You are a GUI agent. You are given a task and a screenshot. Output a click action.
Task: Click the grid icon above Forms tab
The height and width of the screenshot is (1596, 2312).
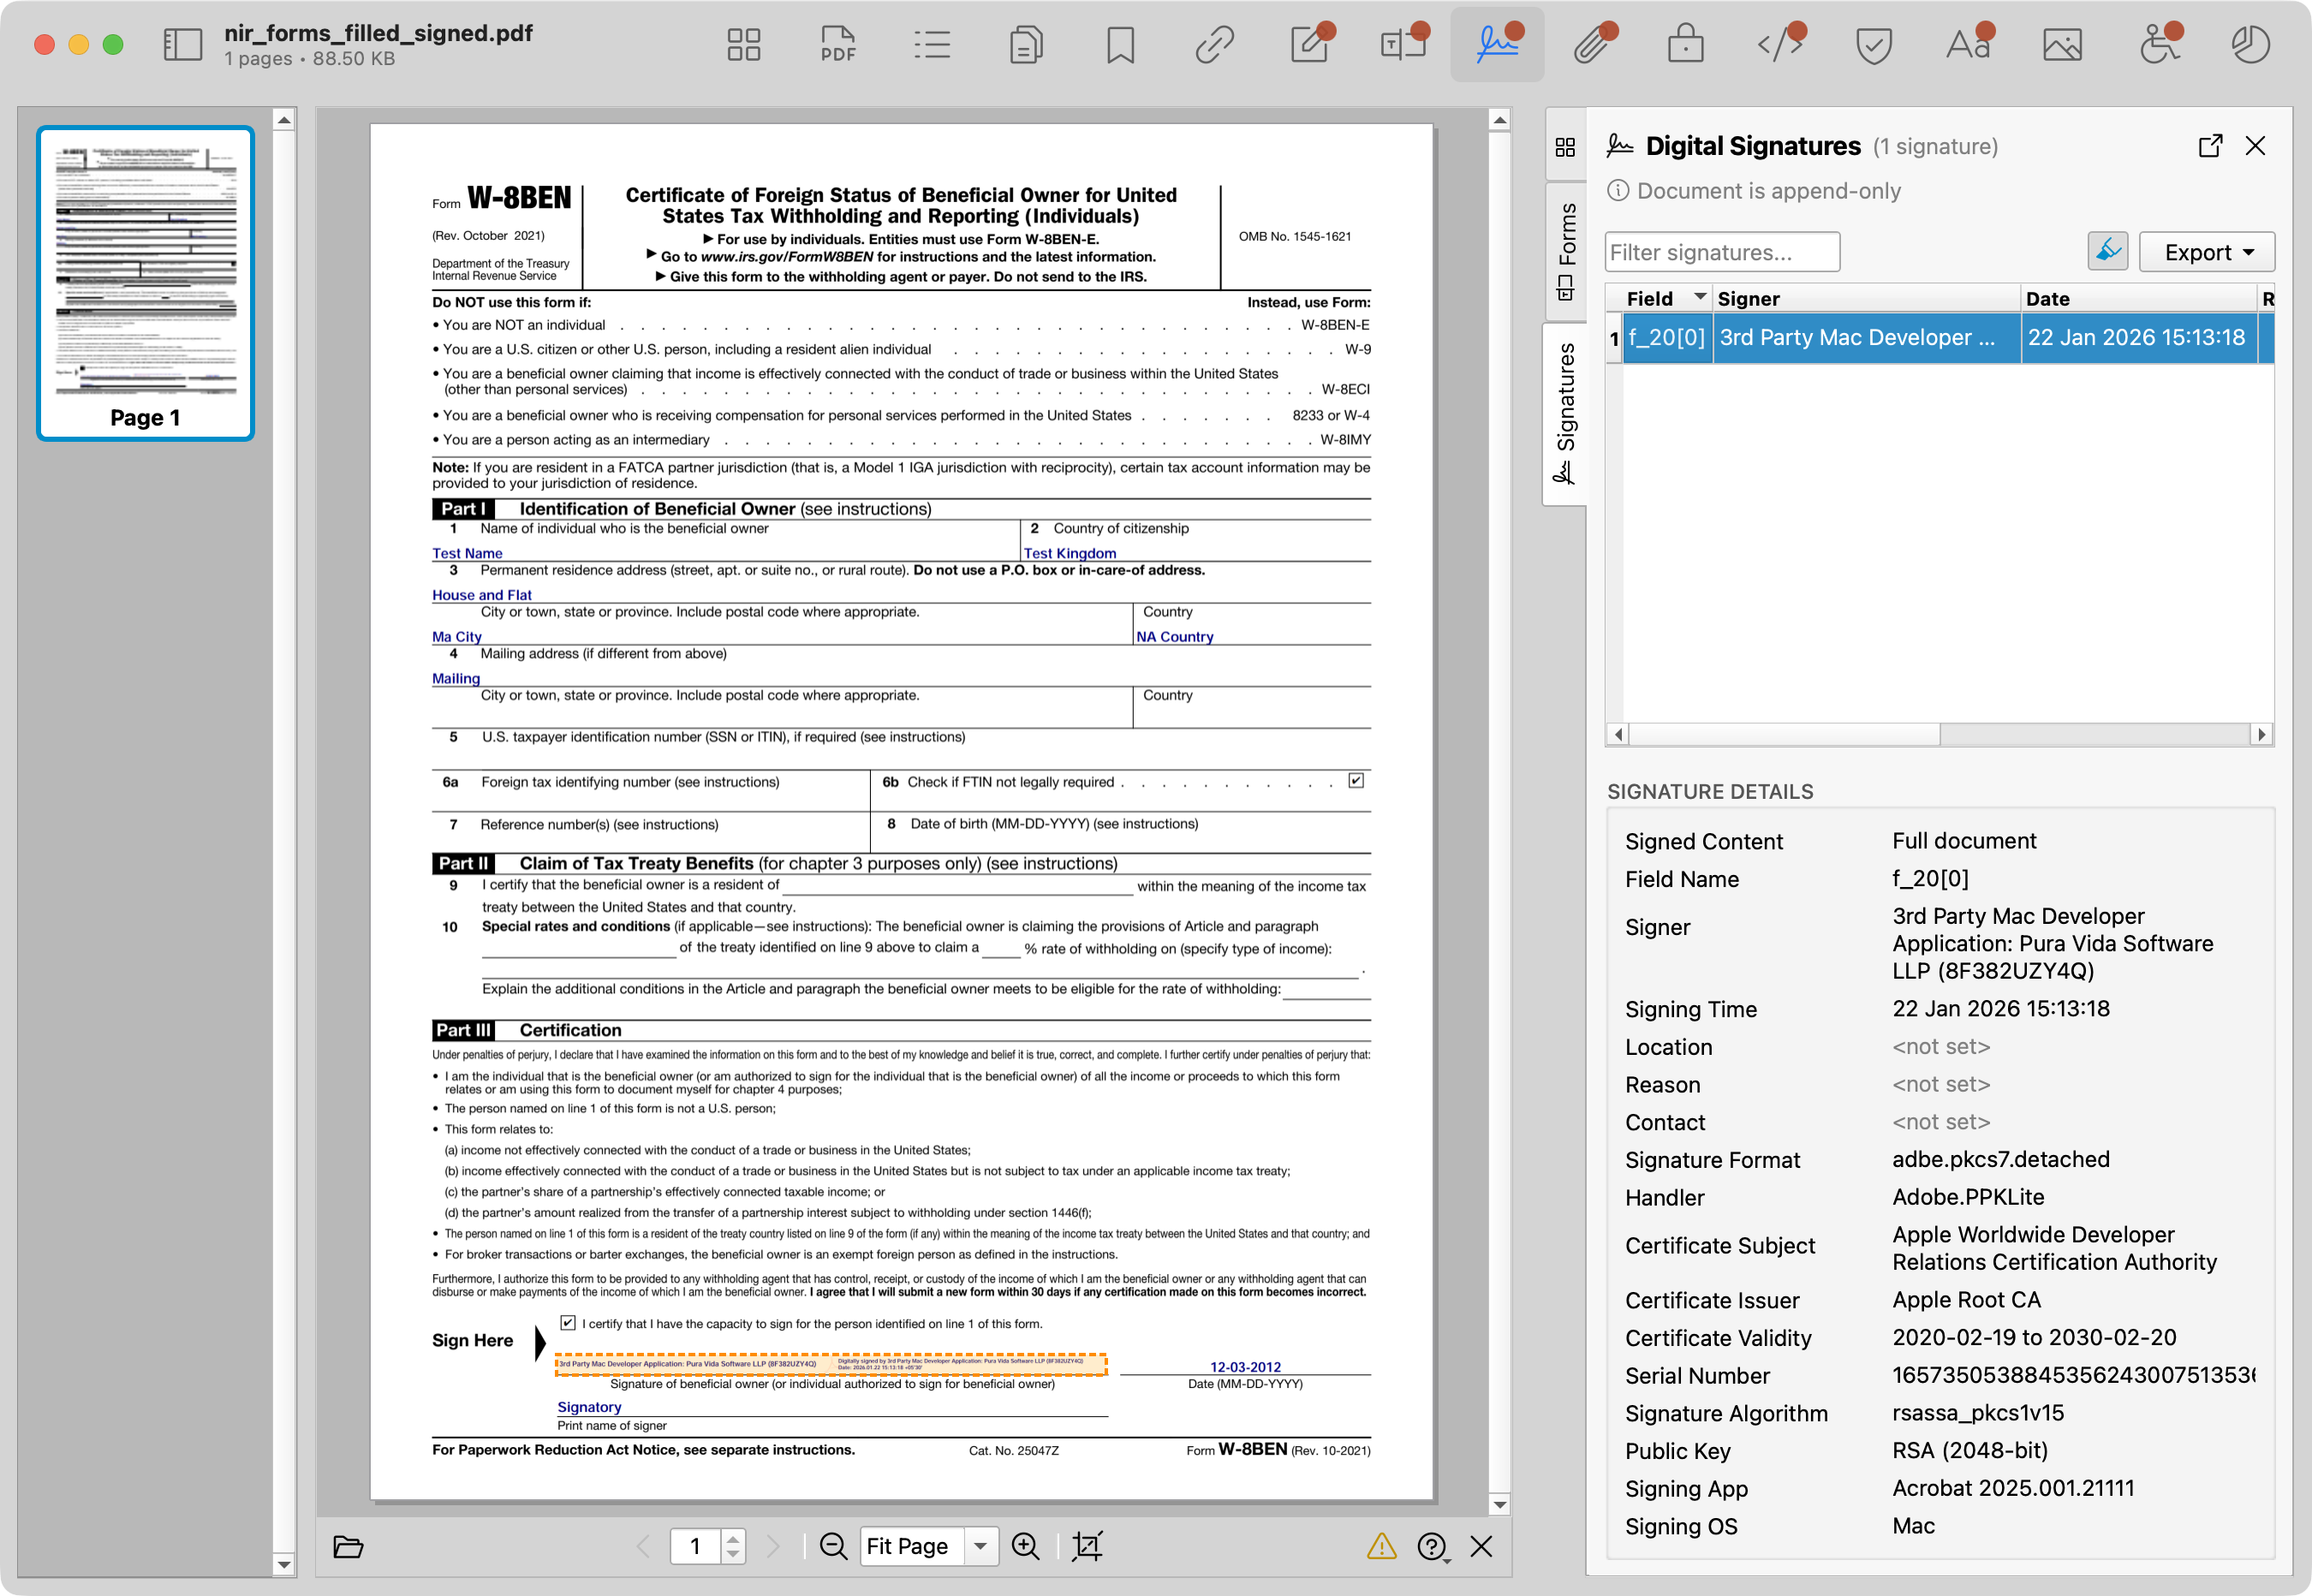coord(1565,147)
